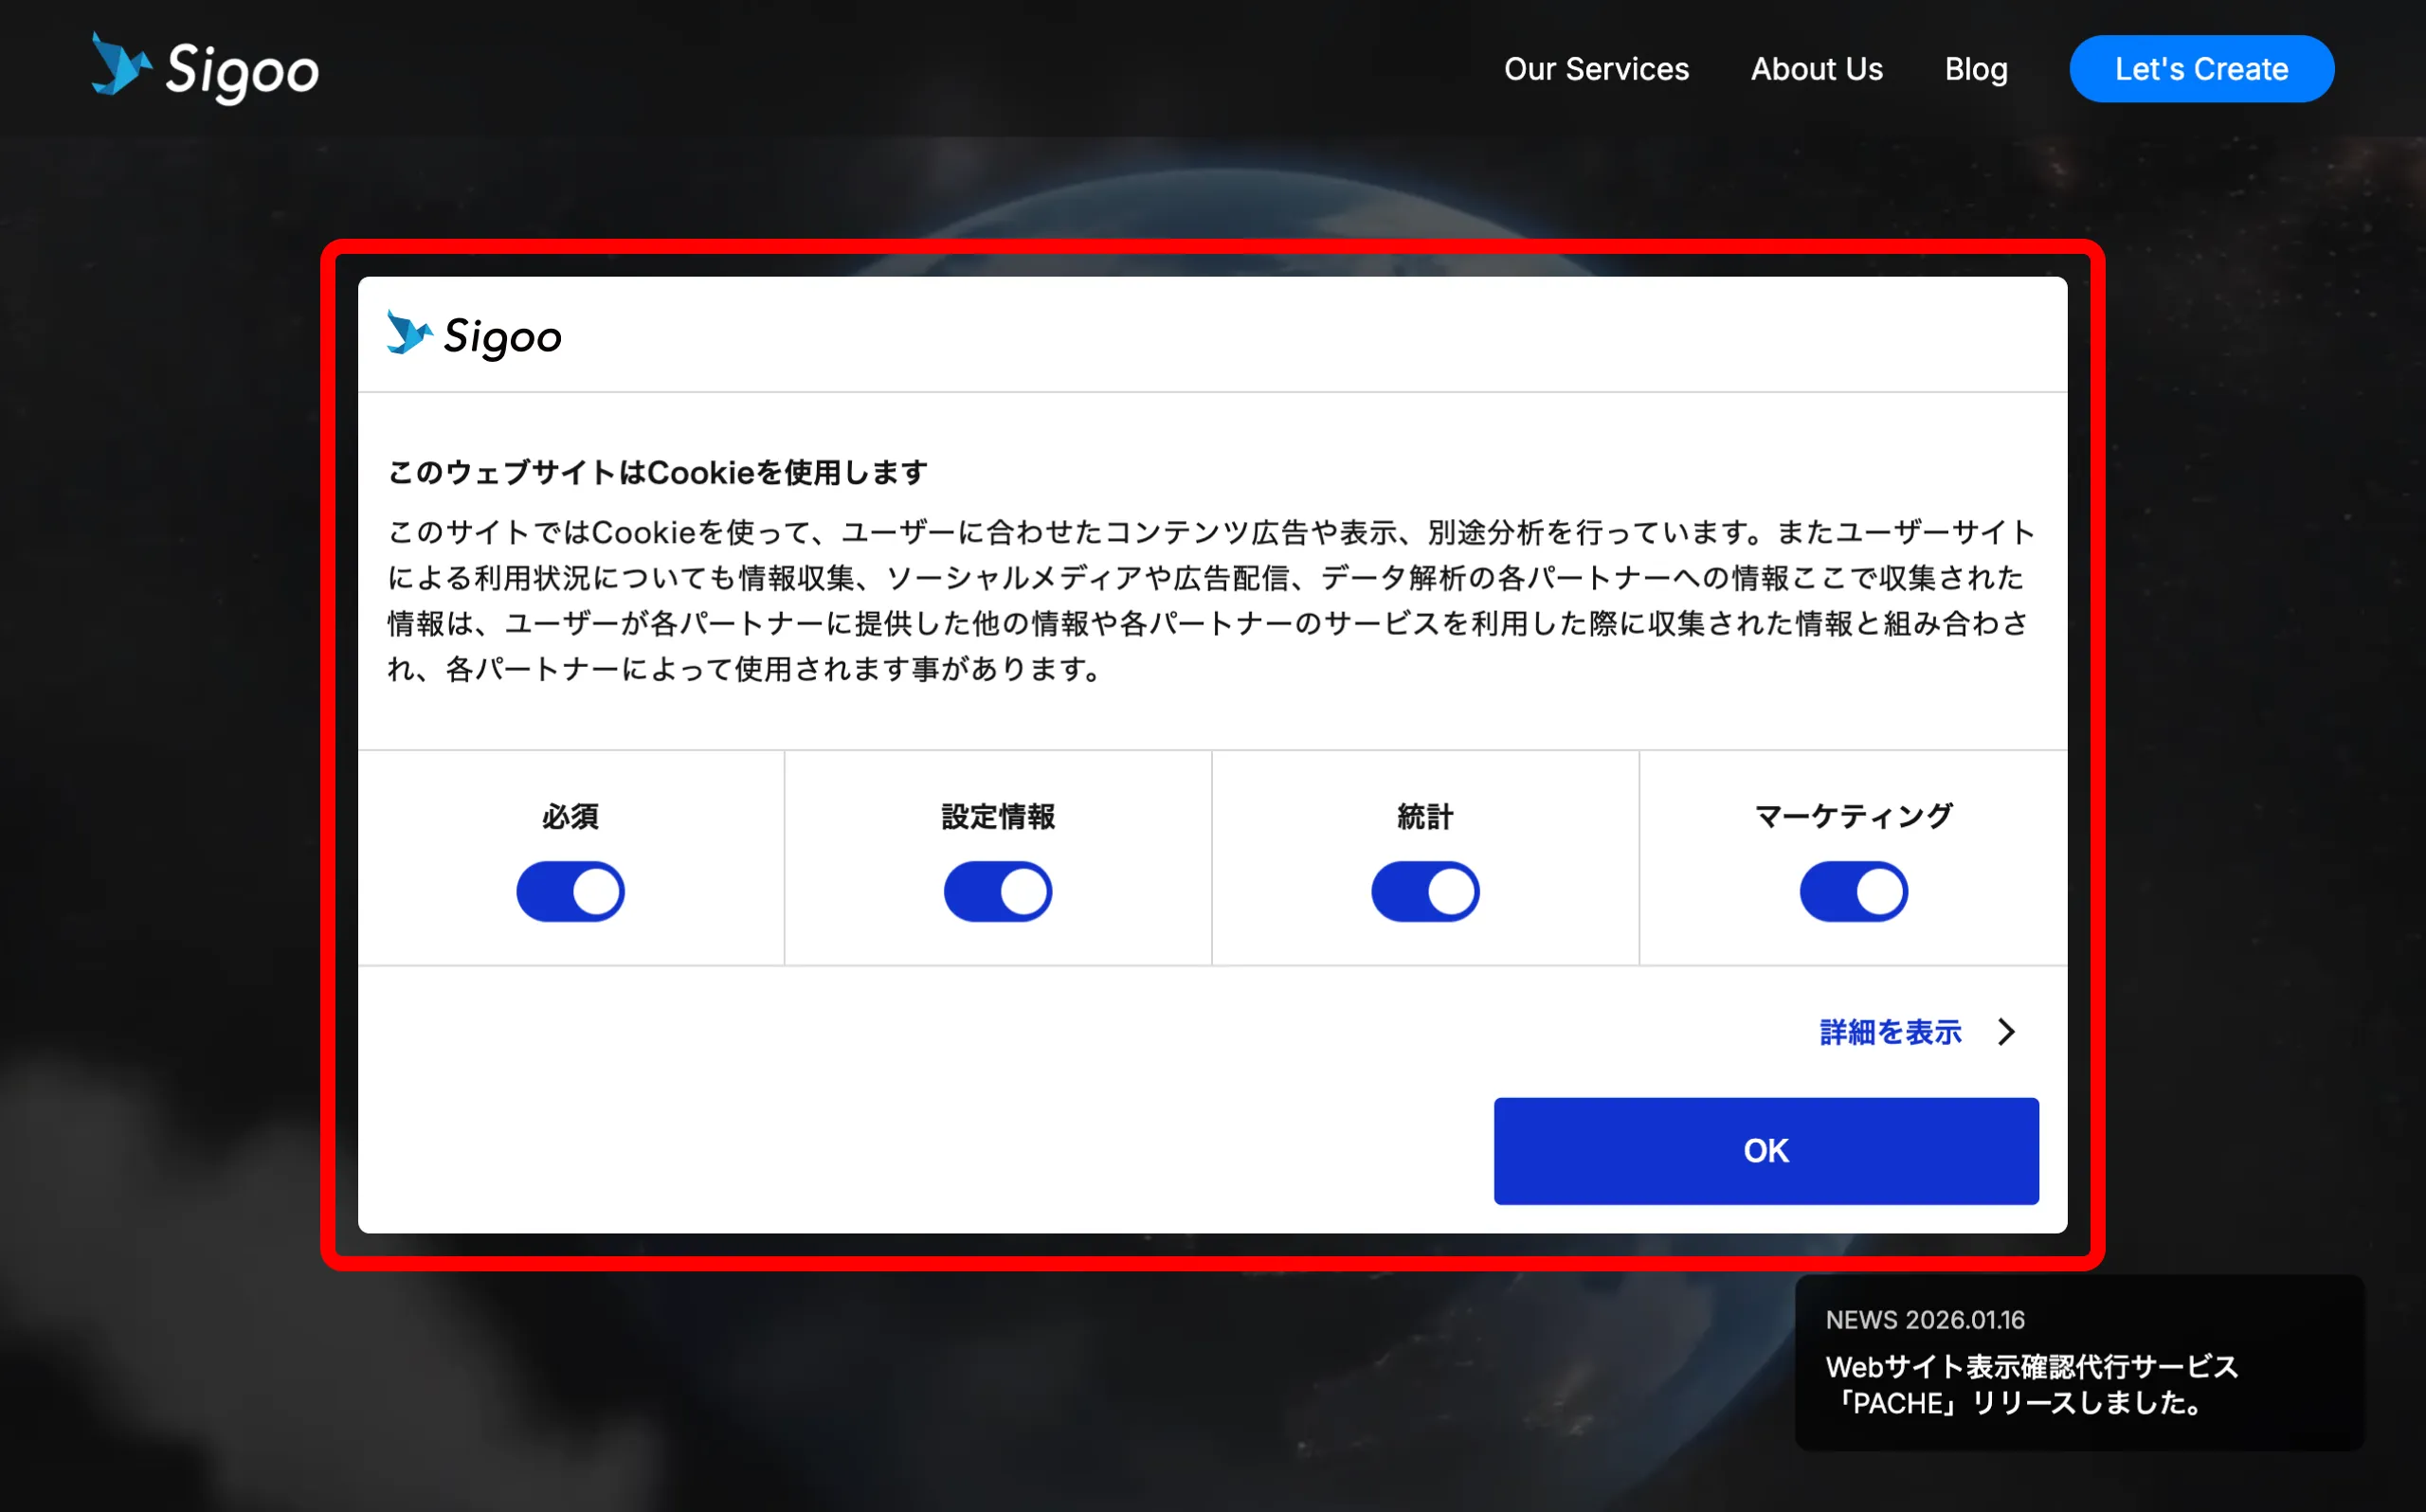Open the 詳細を表示 details link
The height and width of the screenshot is (1512, 2426).
(x=1890, y=1032)
